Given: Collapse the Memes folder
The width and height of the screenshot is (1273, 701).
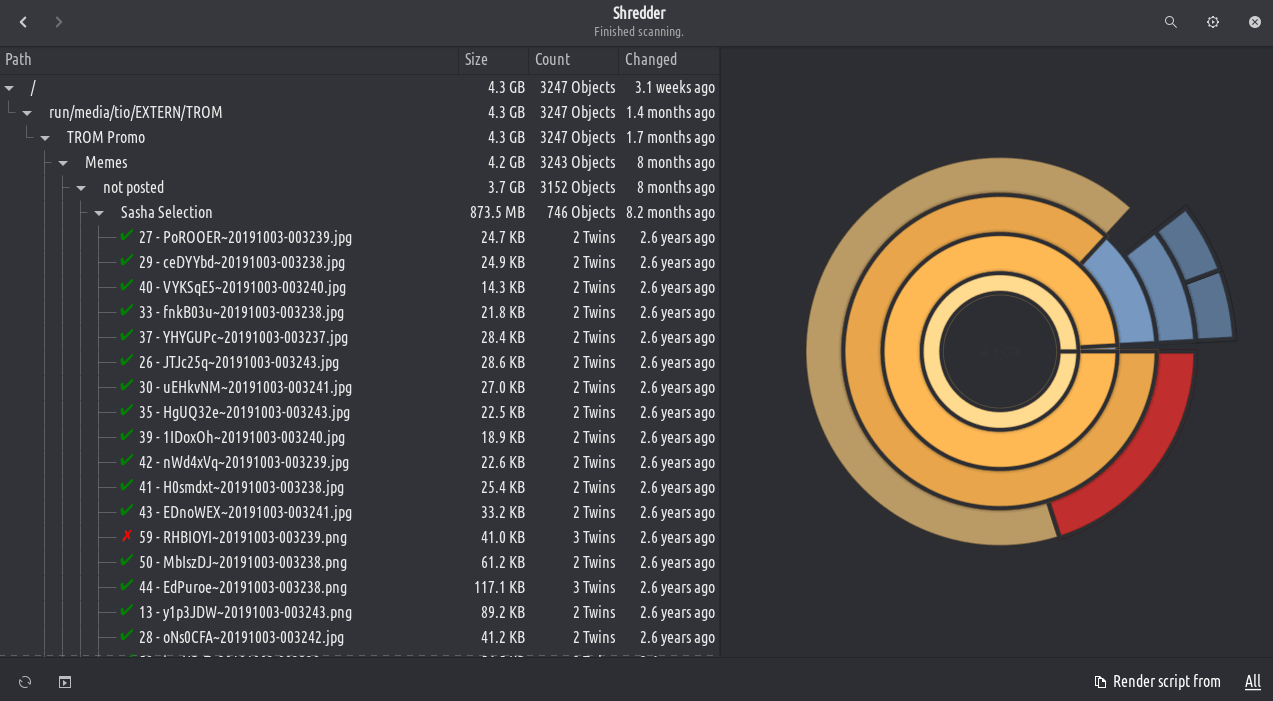Looking at the screenshot, I should 63,163.
